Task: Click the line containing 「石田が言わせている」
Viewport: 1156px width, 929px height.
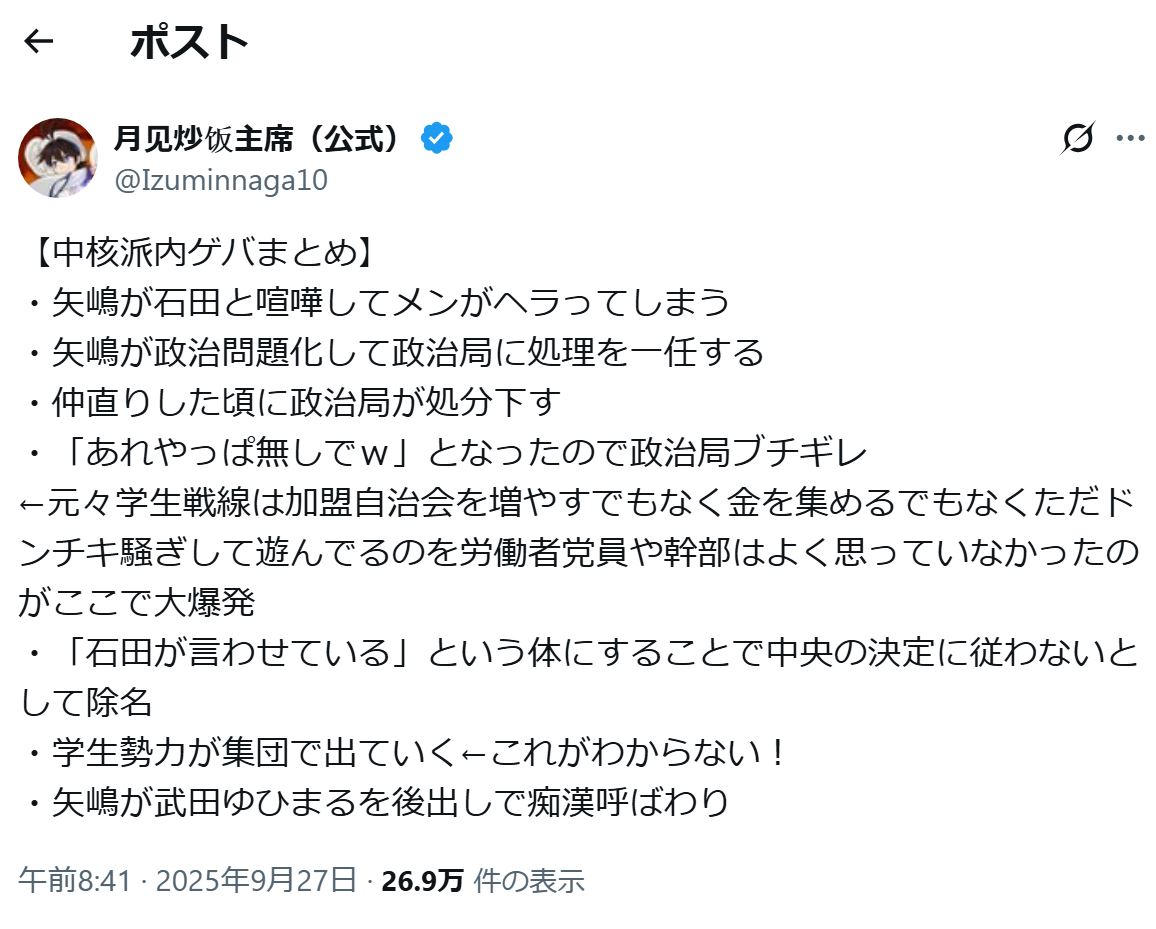Action: tap(580, 652)
